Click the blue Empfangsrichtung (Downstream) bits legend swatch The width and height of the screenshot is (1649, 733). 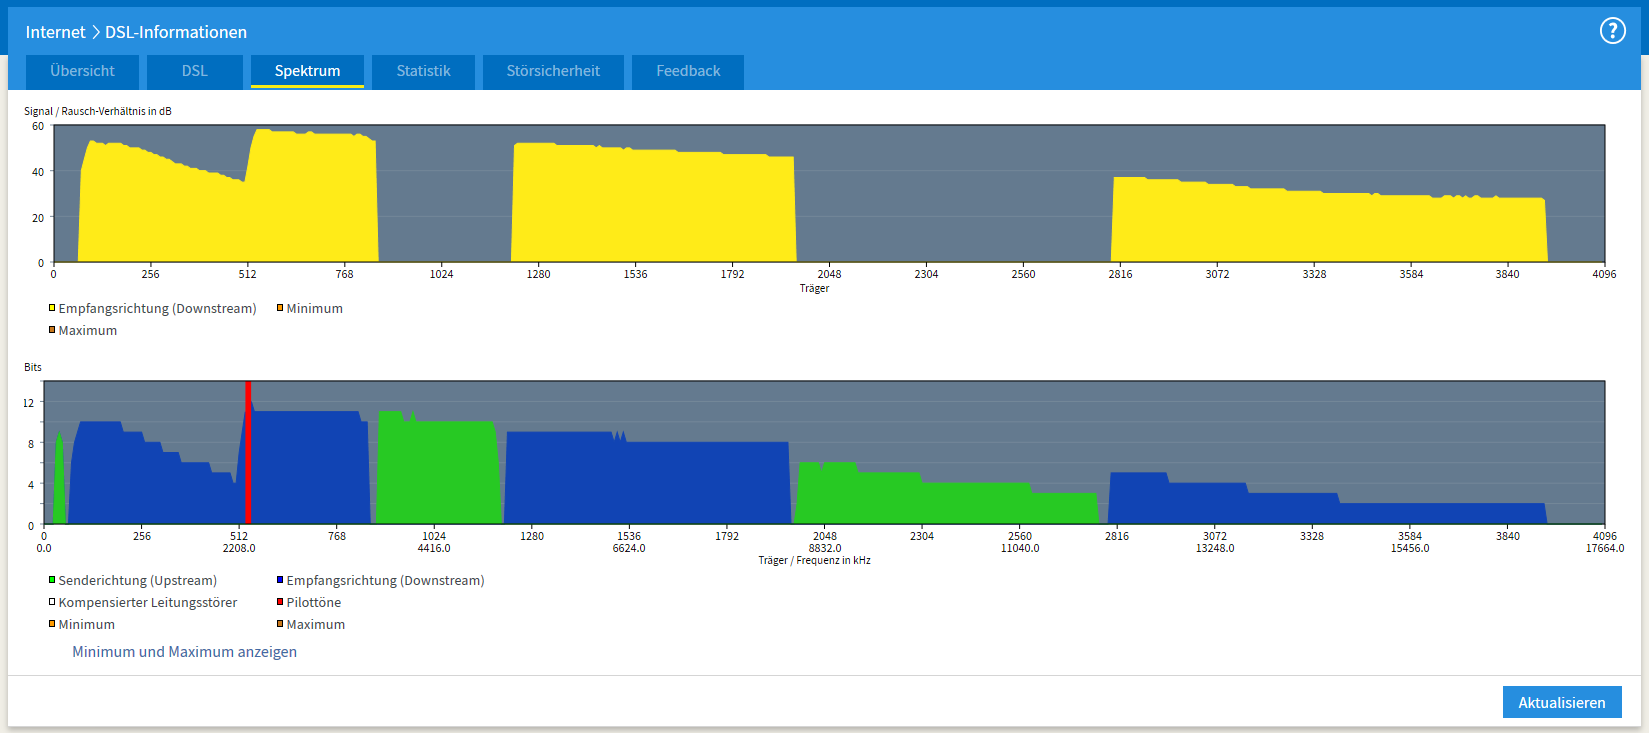coord(280,580)
